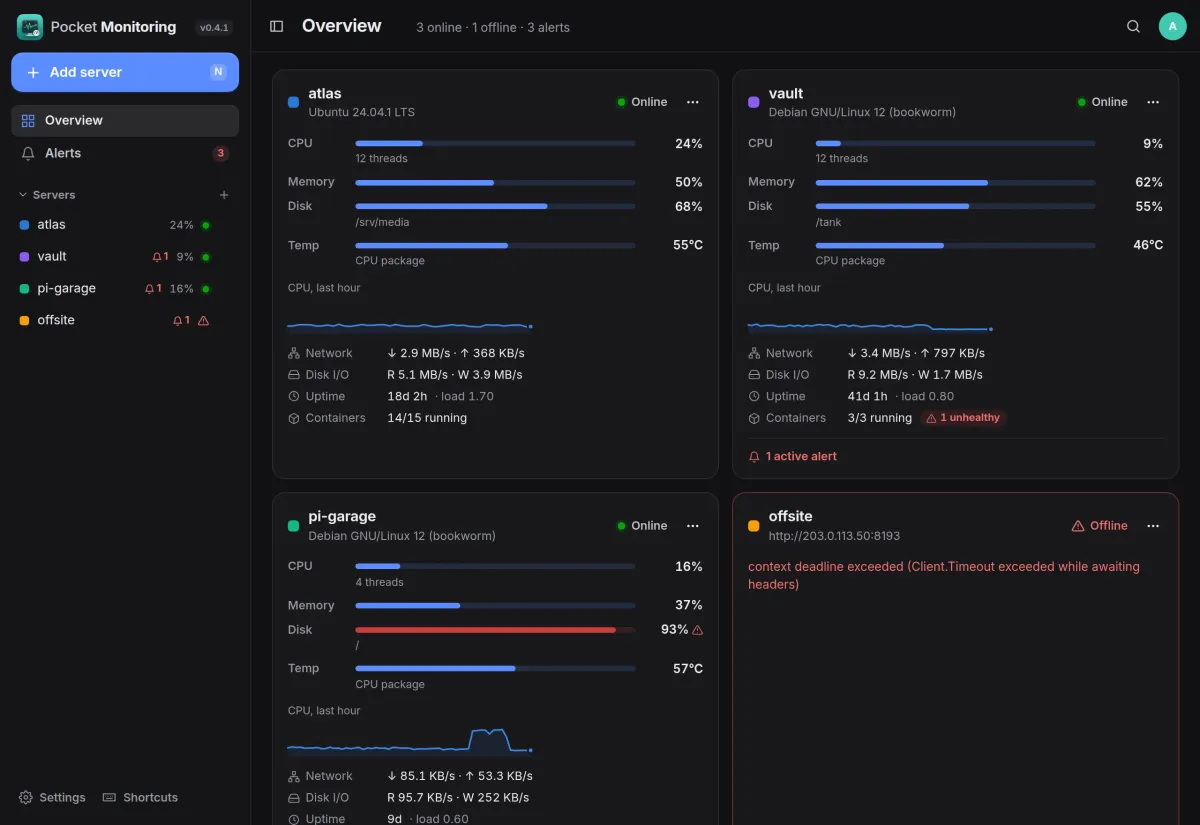Open the Shortcuts link in sidebar footer
The image size is (1200, 825).
140,798
